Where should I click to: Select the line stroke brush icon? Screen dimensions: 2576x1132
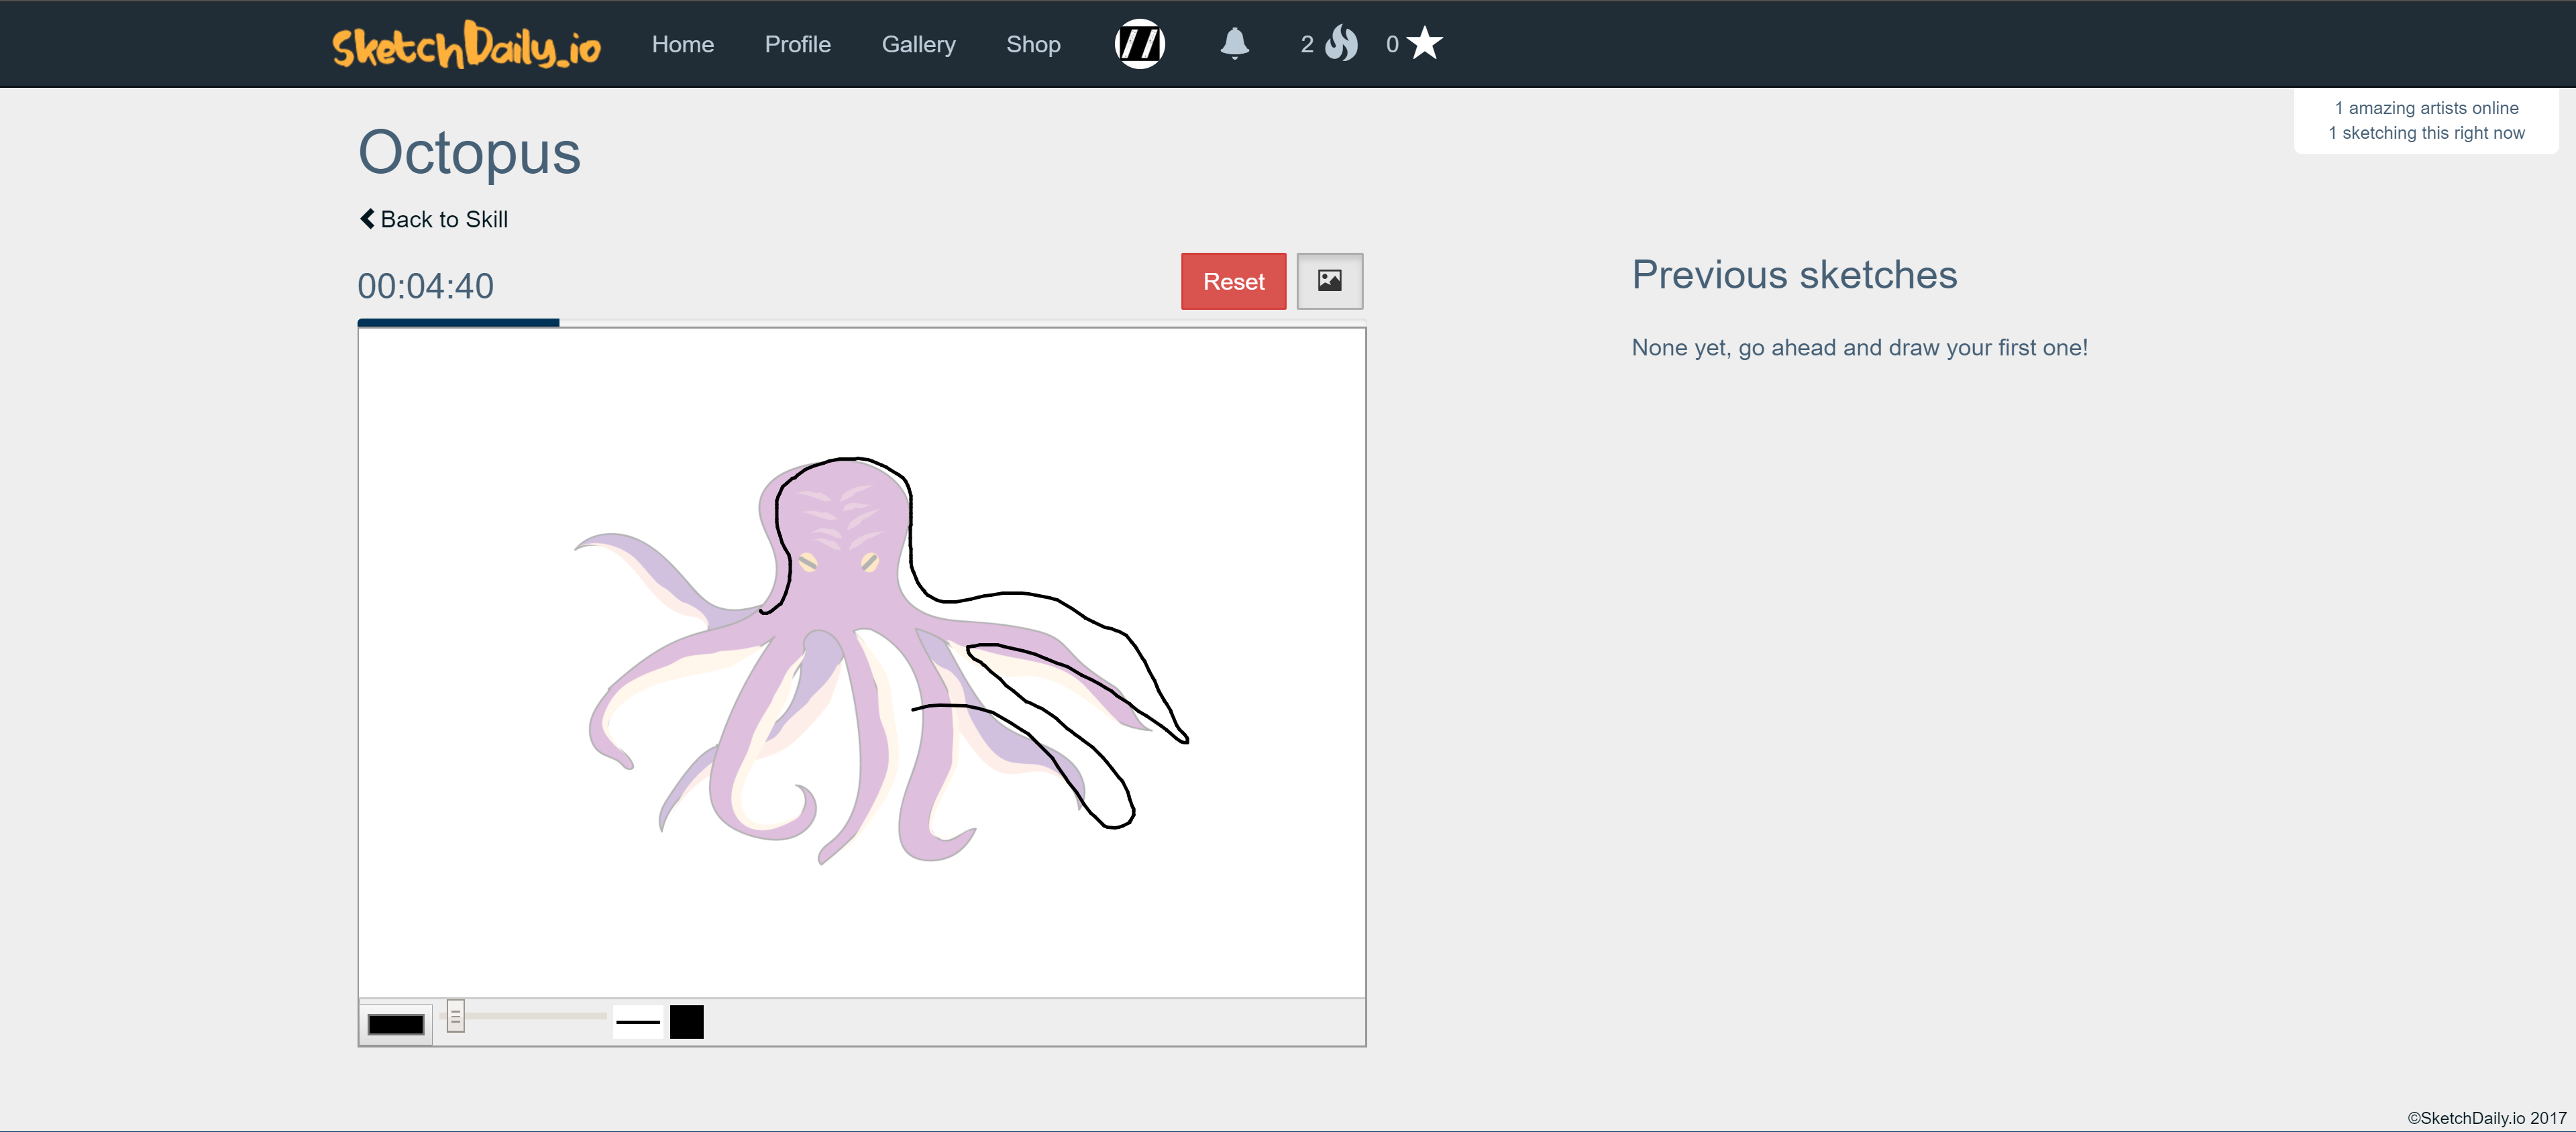click(x=638, y=1022)
